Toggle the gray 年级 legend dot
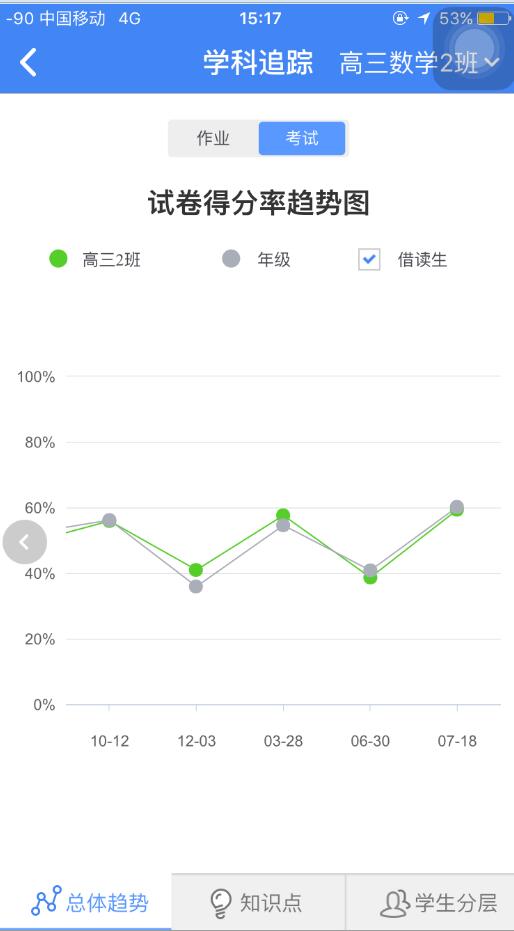 point(231,259)
